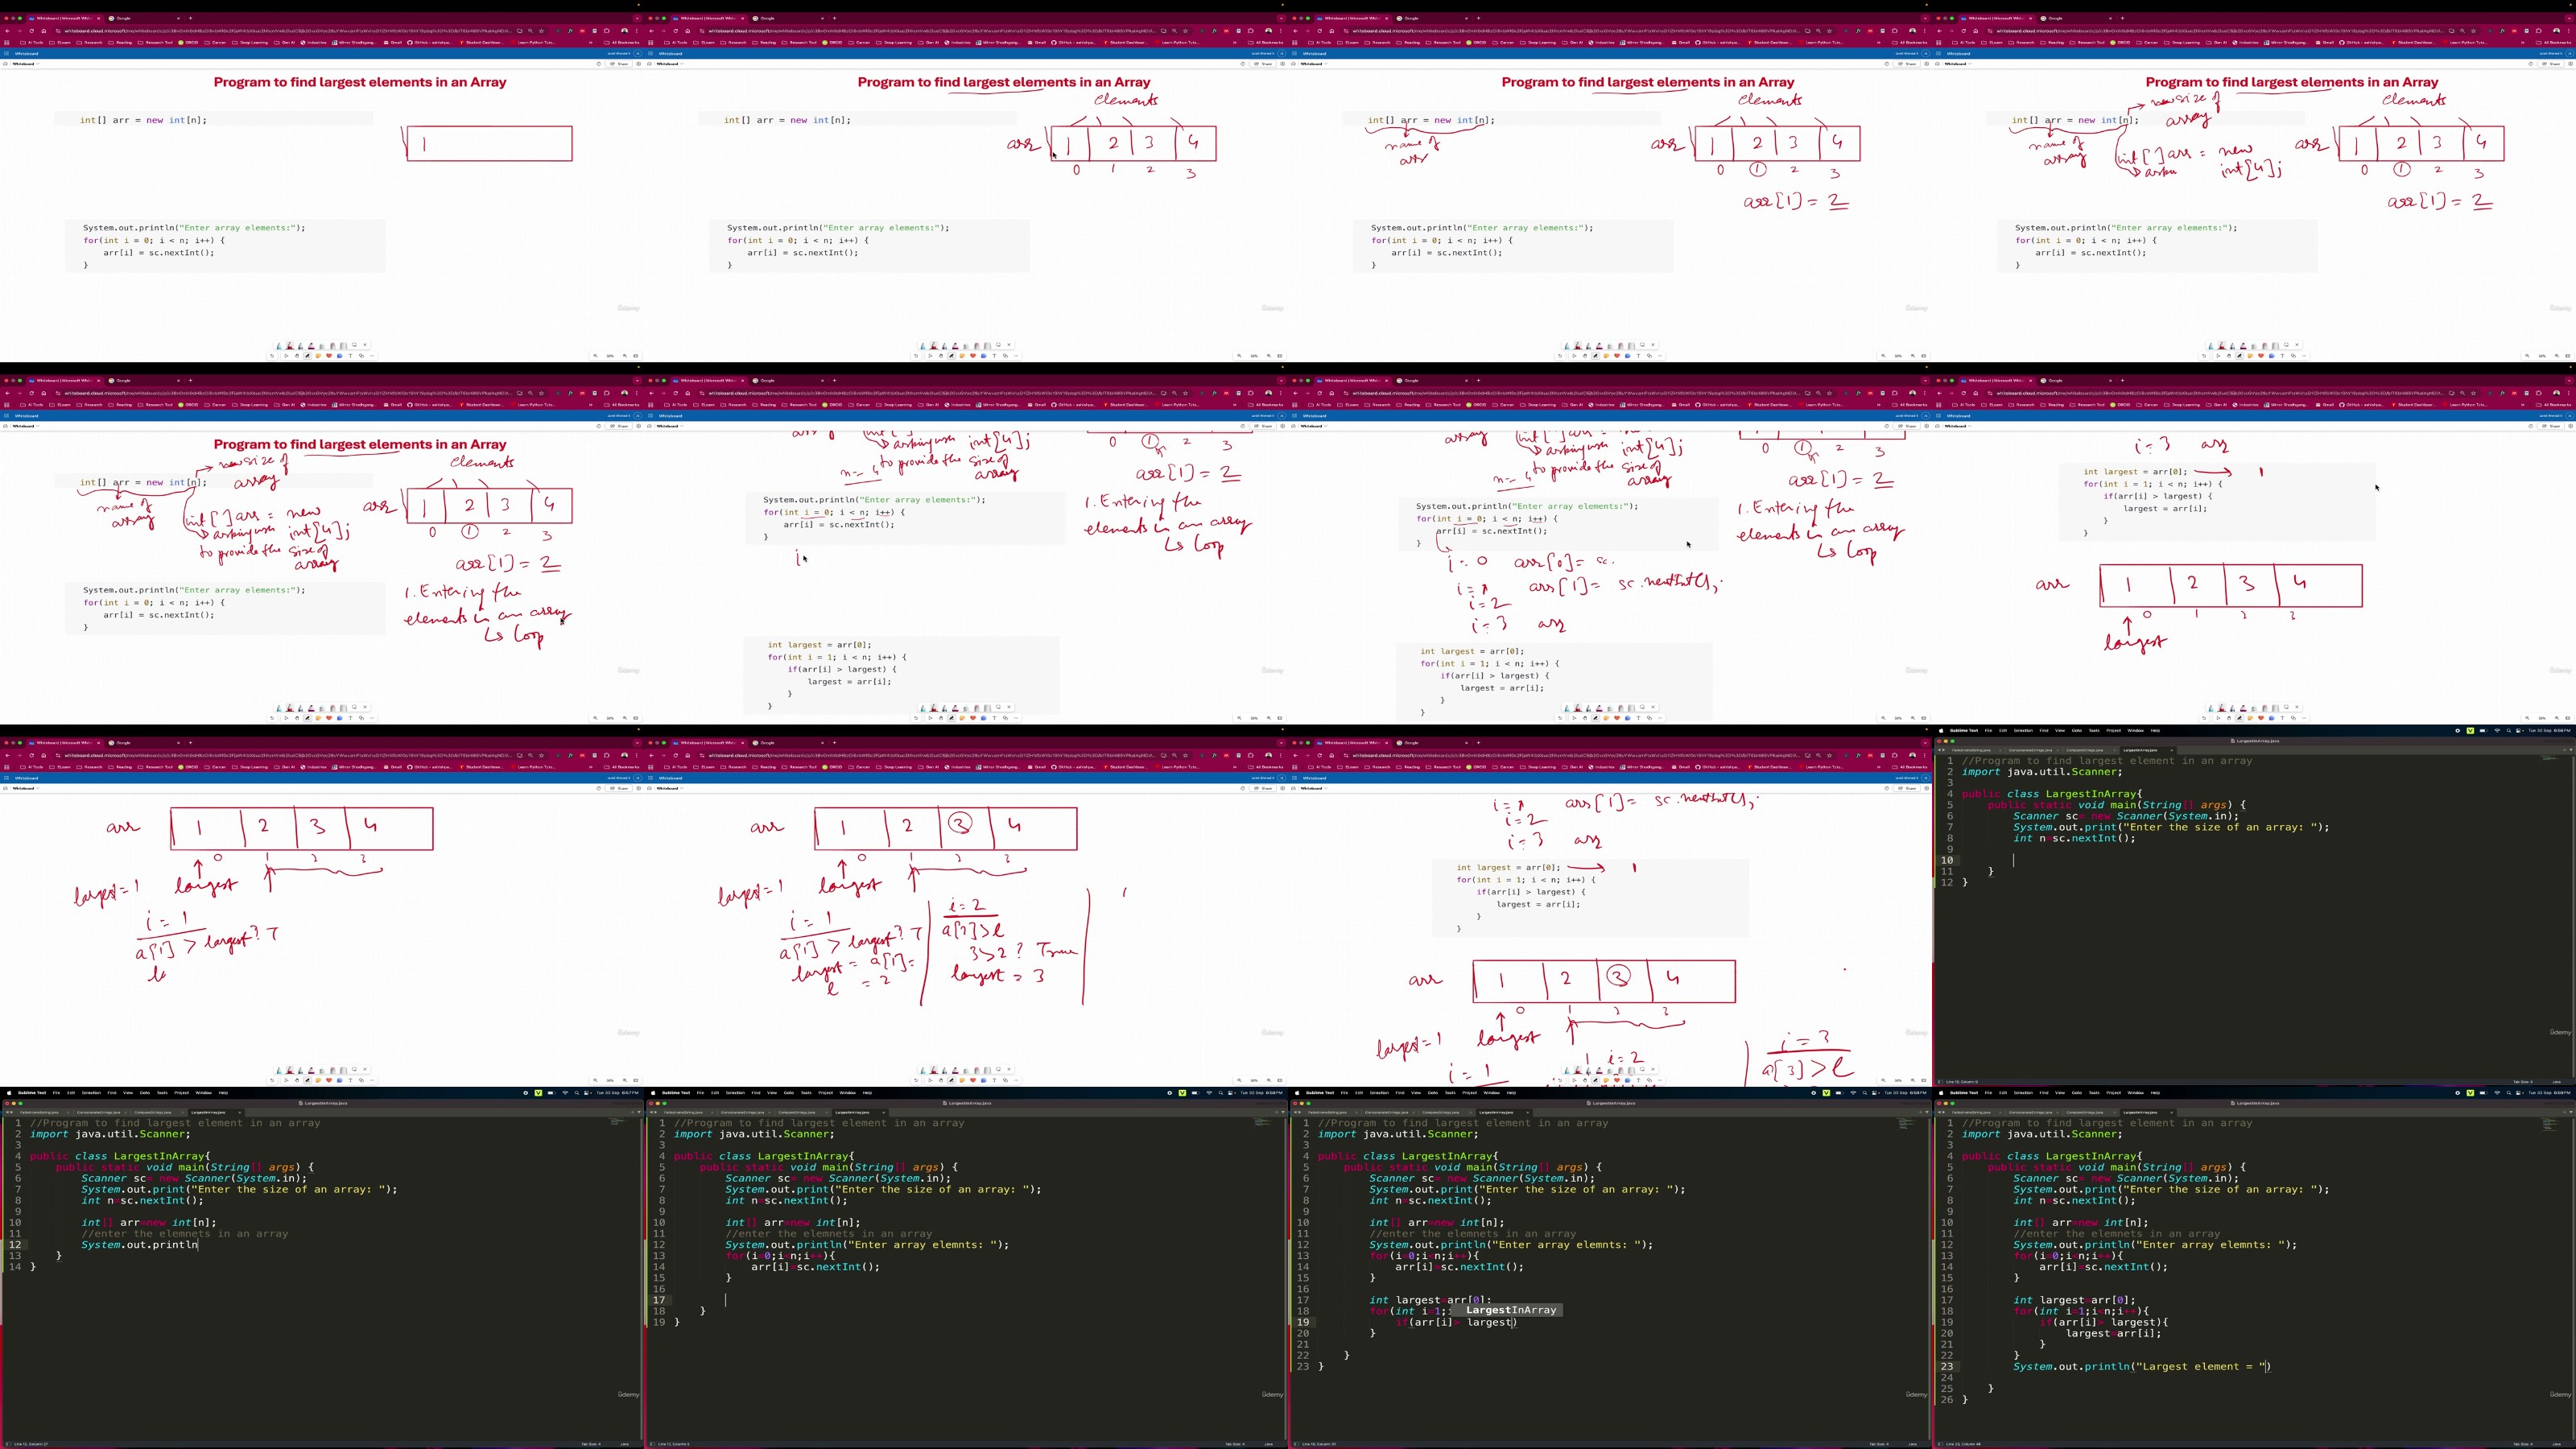Click the Share button in first whiteboard frame
This screenshot has width=2576, height=1449.
coord(619,64)
